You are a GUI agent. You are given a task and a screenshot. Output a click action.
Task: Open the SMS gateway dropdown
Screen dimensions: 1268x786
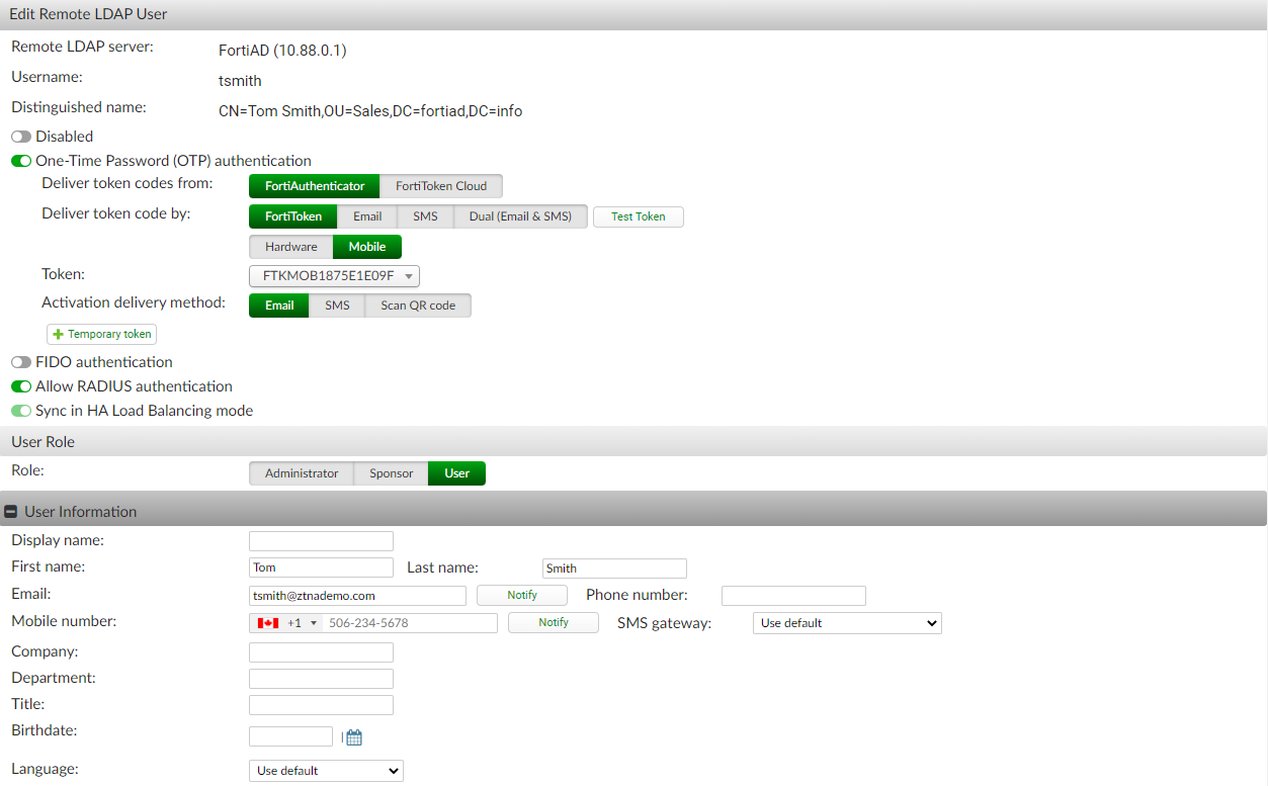click(847, 623)
